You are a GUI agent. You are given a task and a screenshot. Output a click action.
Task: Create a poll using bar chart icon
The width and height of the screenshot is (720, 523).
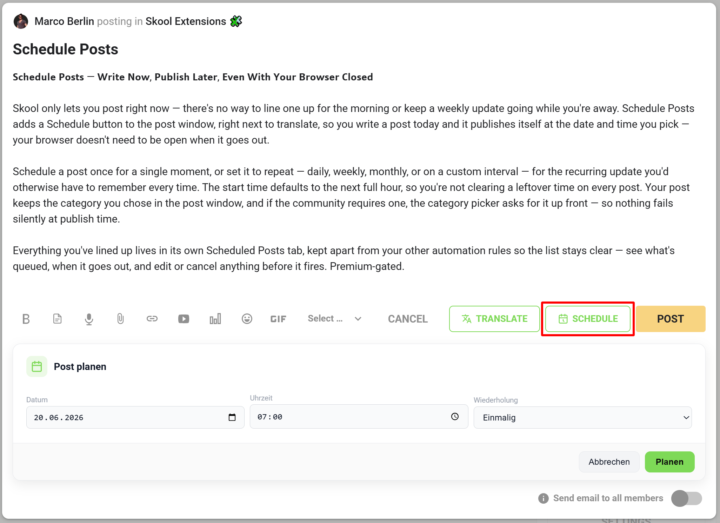[215, 319]
